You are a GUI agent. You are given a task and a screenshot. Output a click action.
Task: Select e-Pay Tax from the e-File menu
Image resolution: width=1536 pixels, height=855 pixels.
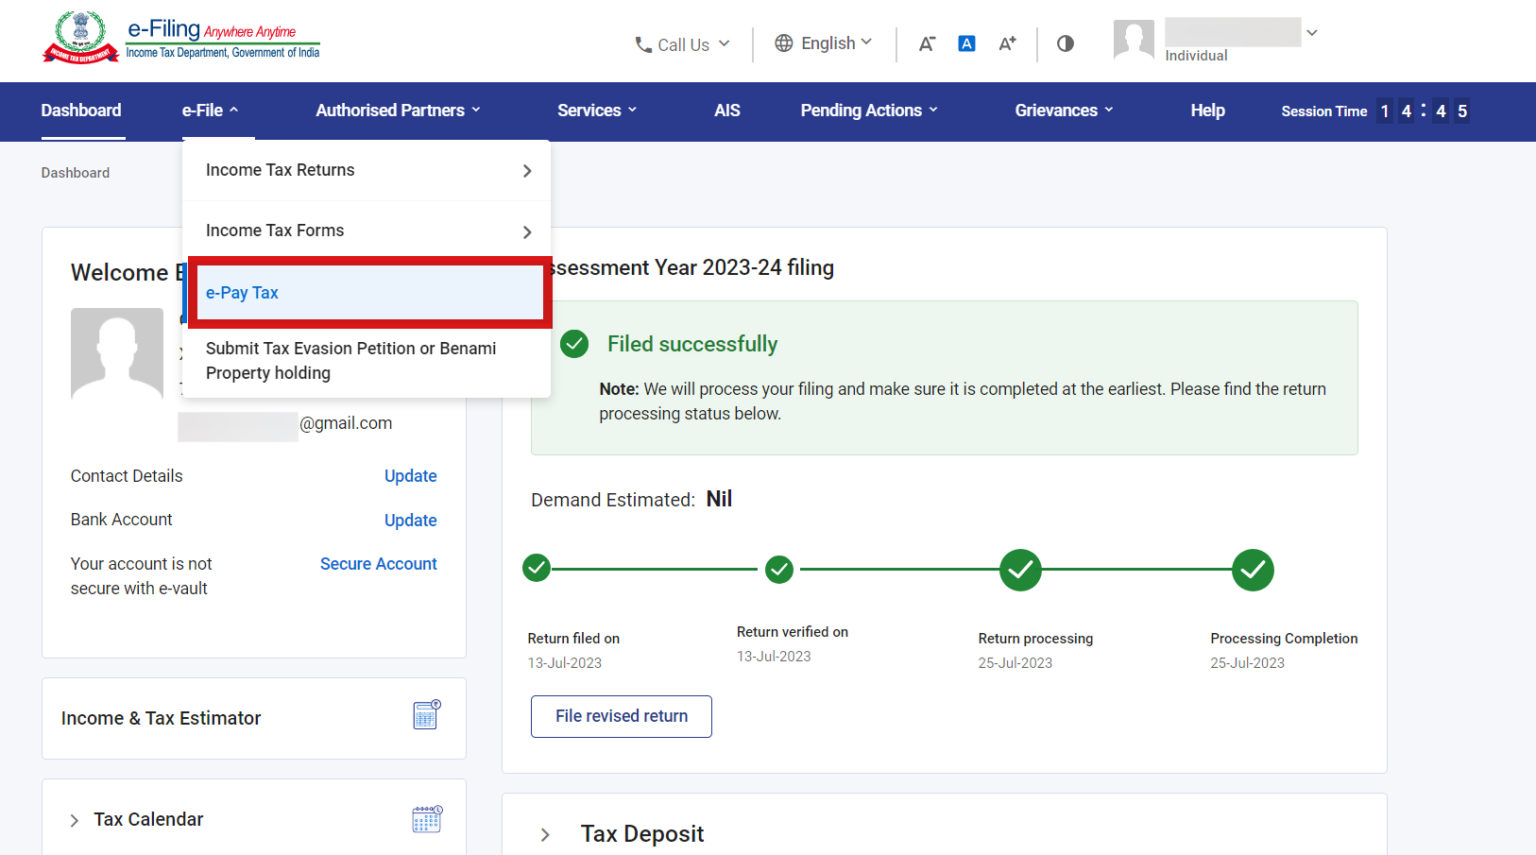coord(242,292)
